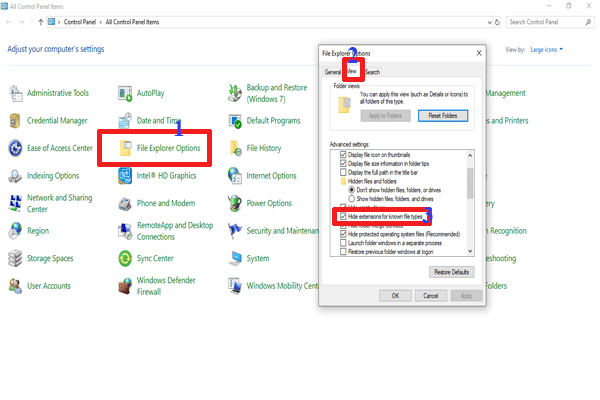Click the Reset Folders button
Screen dimensions: 600x400
[443, 116]
